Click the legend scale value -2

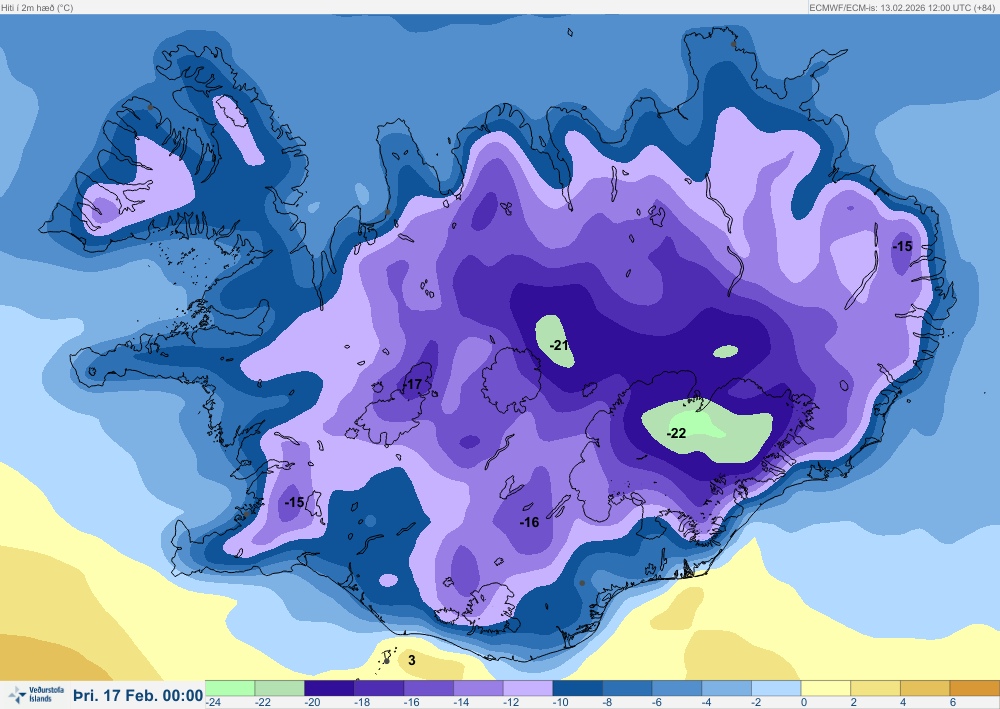757,702
